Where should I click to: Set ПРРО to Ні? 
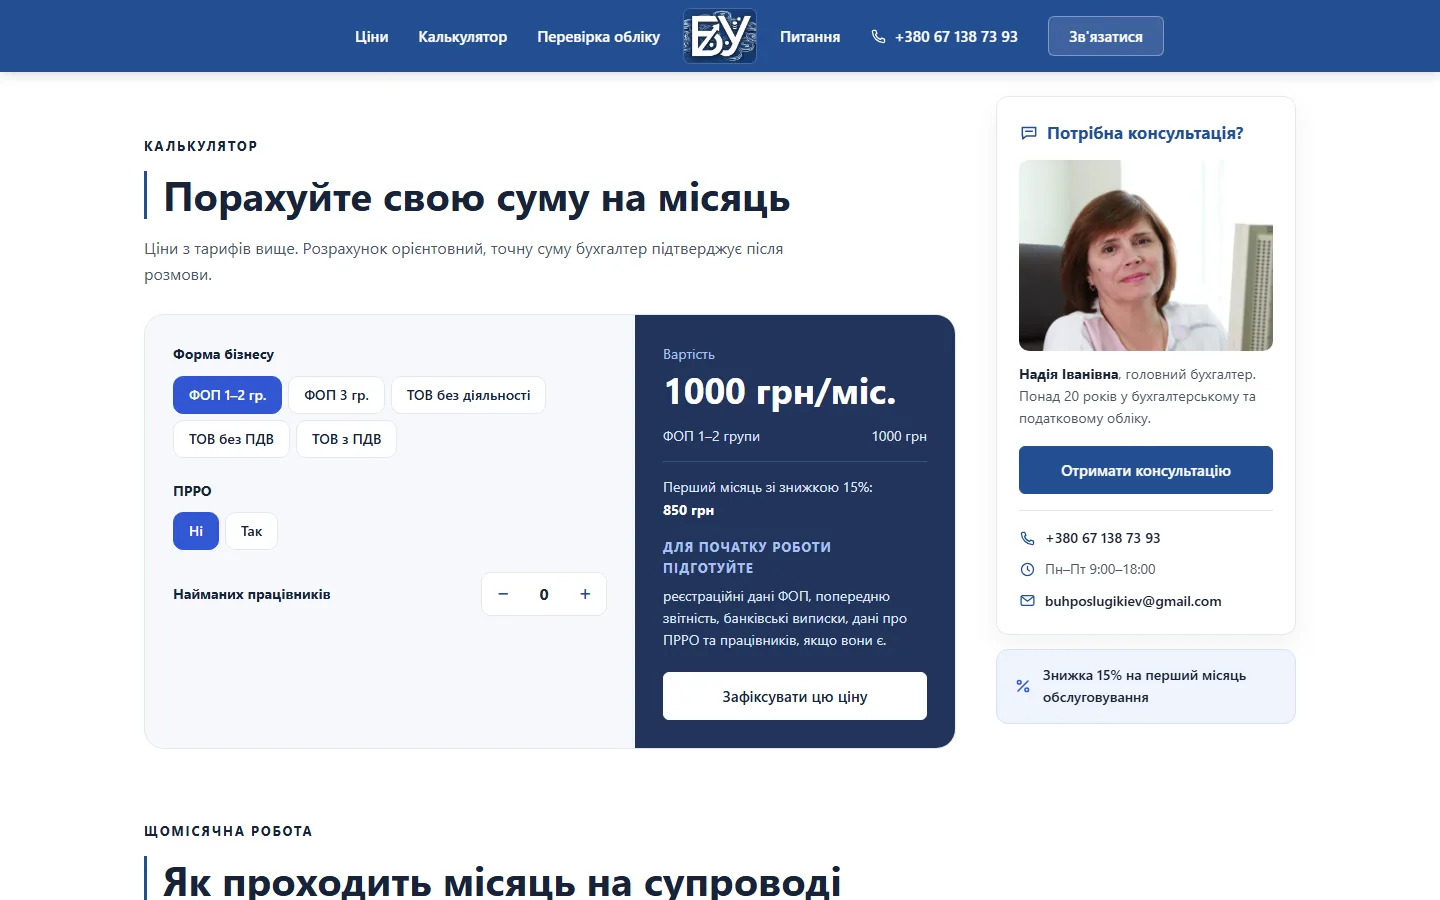[x=196, y=531]
